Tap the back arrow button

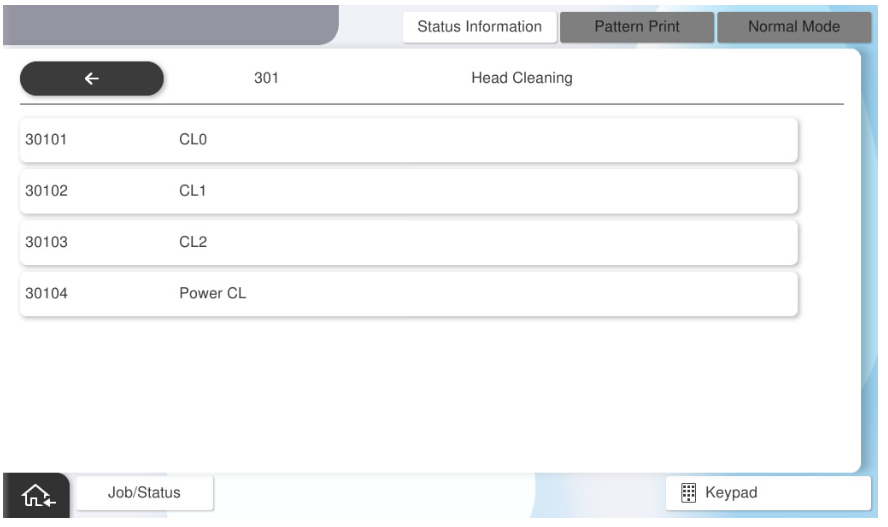[91, 78]
